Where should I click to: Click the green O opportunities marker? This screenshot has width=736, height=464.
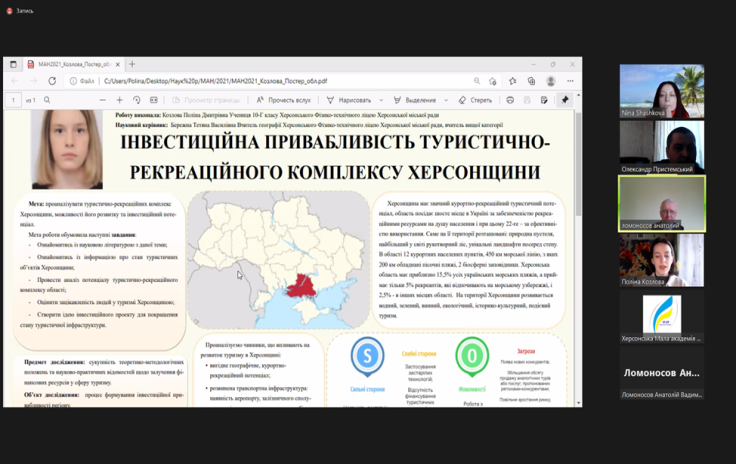(x=472, y=357)
